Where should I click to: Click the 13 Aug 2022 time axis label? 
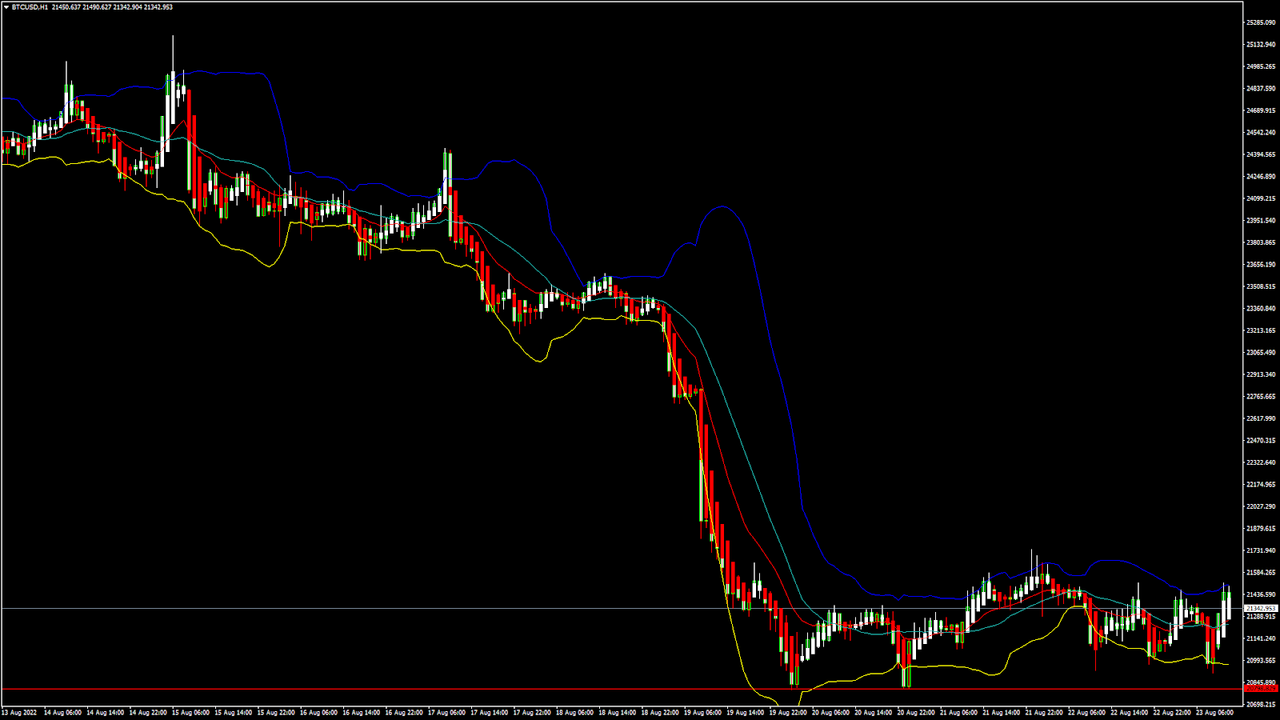tap(18, 713)
